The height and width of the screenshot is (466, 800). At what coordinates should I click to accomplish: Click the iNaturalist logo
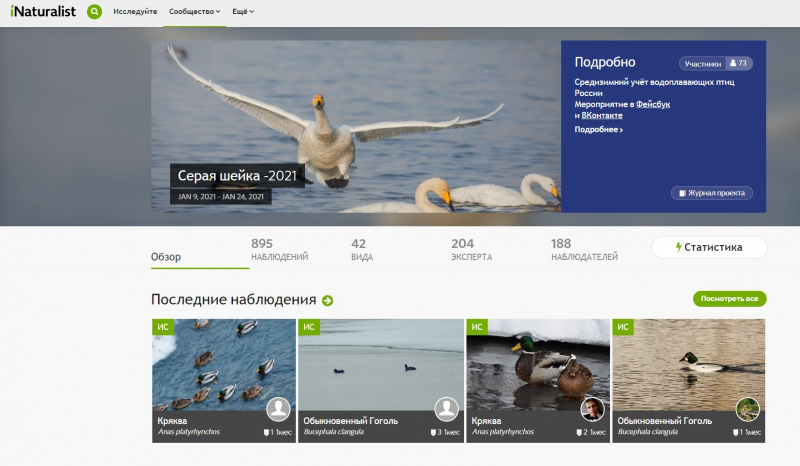click(41, 12)
